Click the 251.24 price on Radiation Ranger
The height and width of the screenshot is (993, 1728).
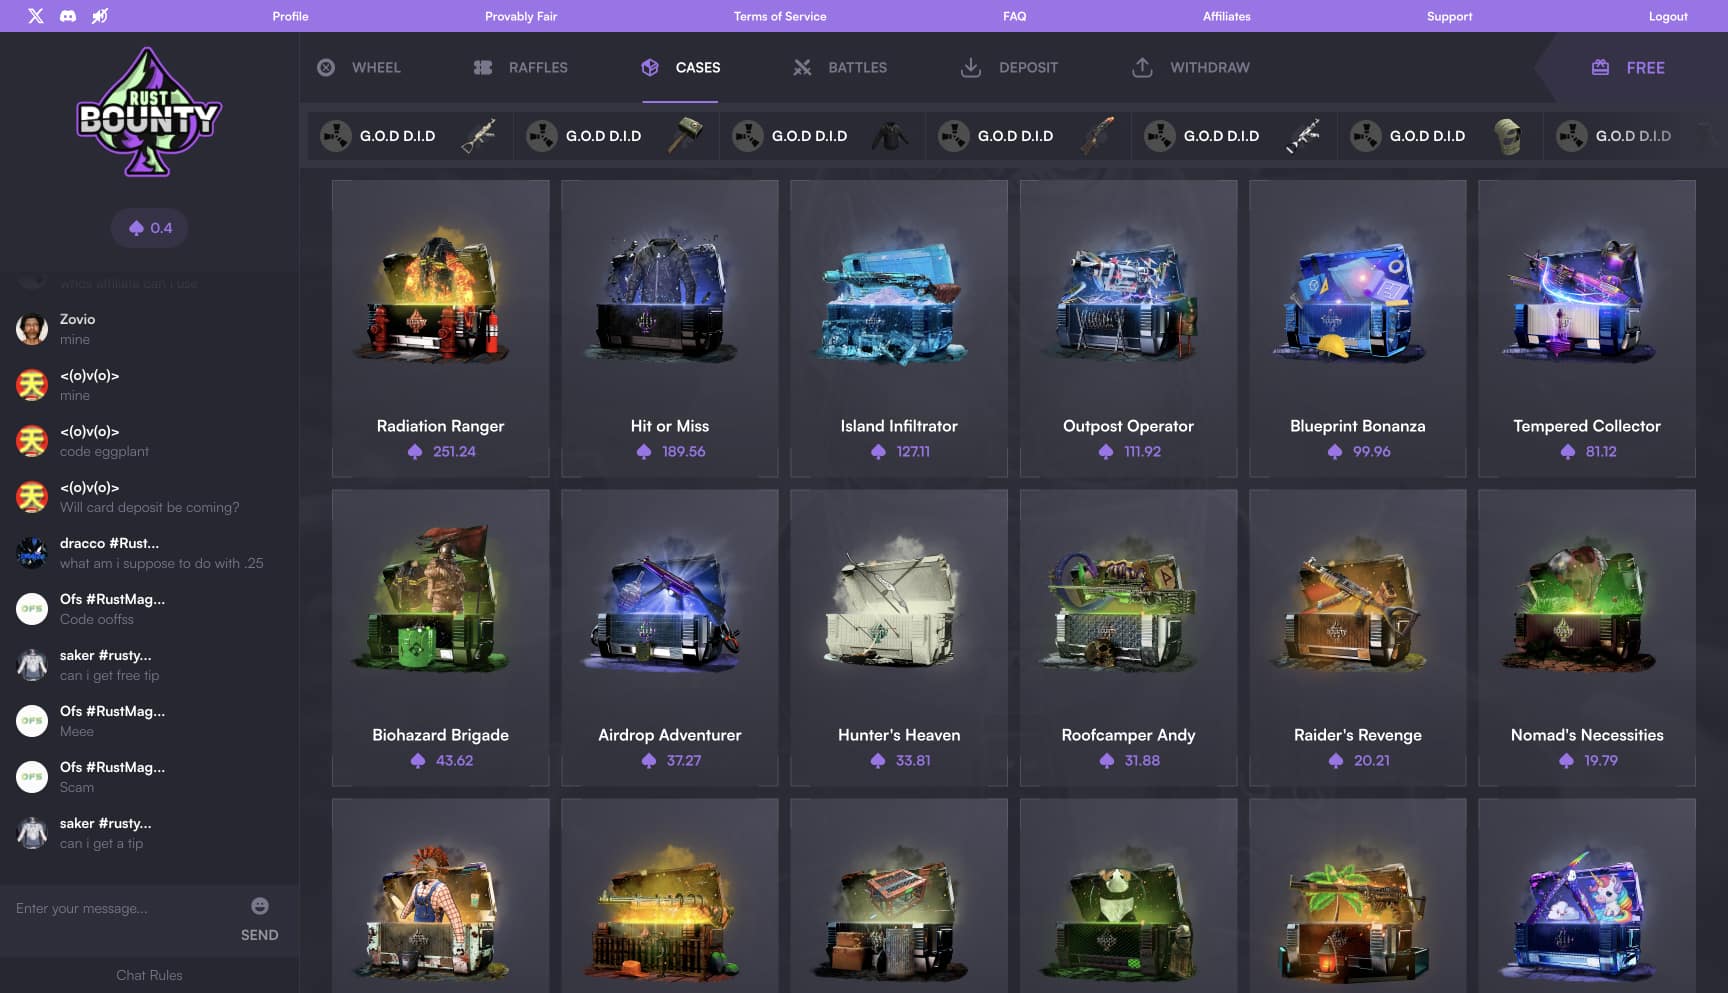[x=454, y=451]
